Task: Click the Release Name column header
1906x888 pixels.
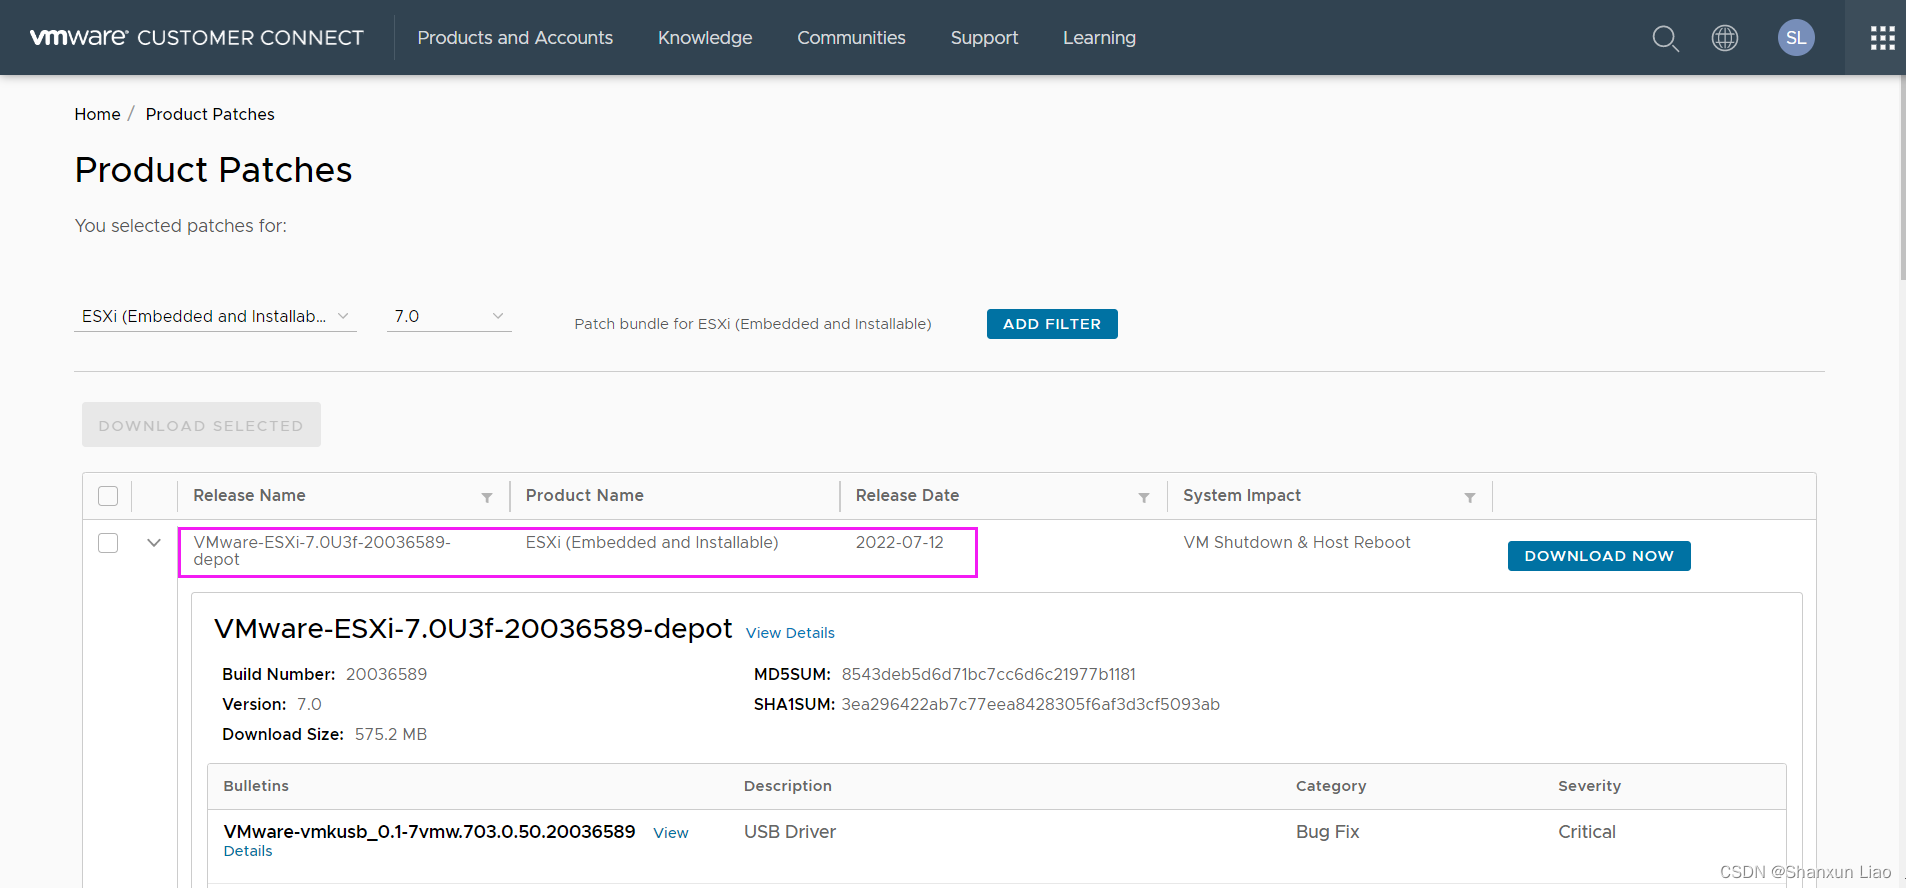Action: 249,495
